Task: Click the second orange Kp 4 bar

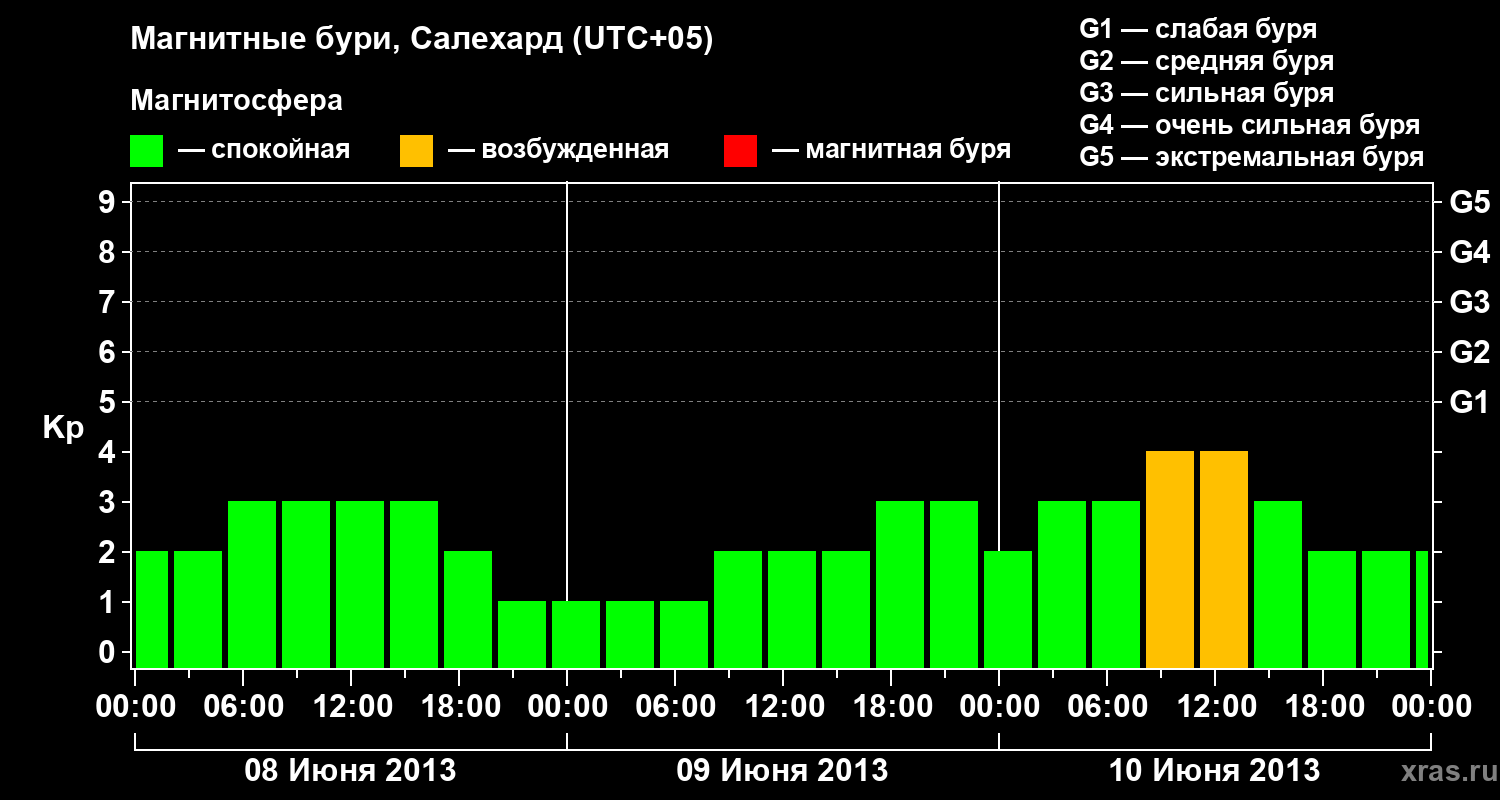Action: pyautogui.click(x=1224, y=559)
